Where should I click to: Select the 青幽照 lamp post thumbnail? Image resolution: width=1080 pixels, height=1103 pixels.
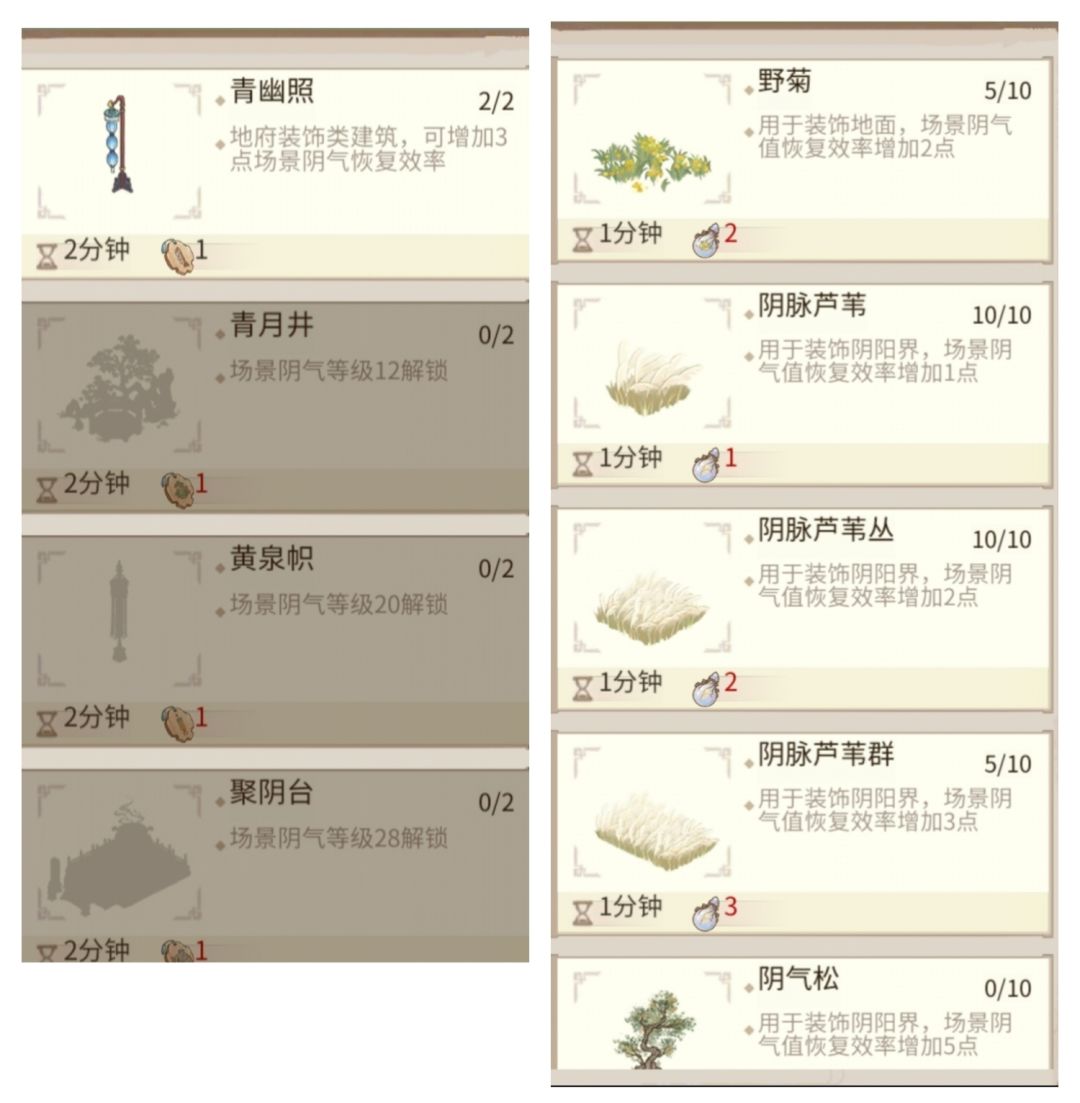[120, 144]
